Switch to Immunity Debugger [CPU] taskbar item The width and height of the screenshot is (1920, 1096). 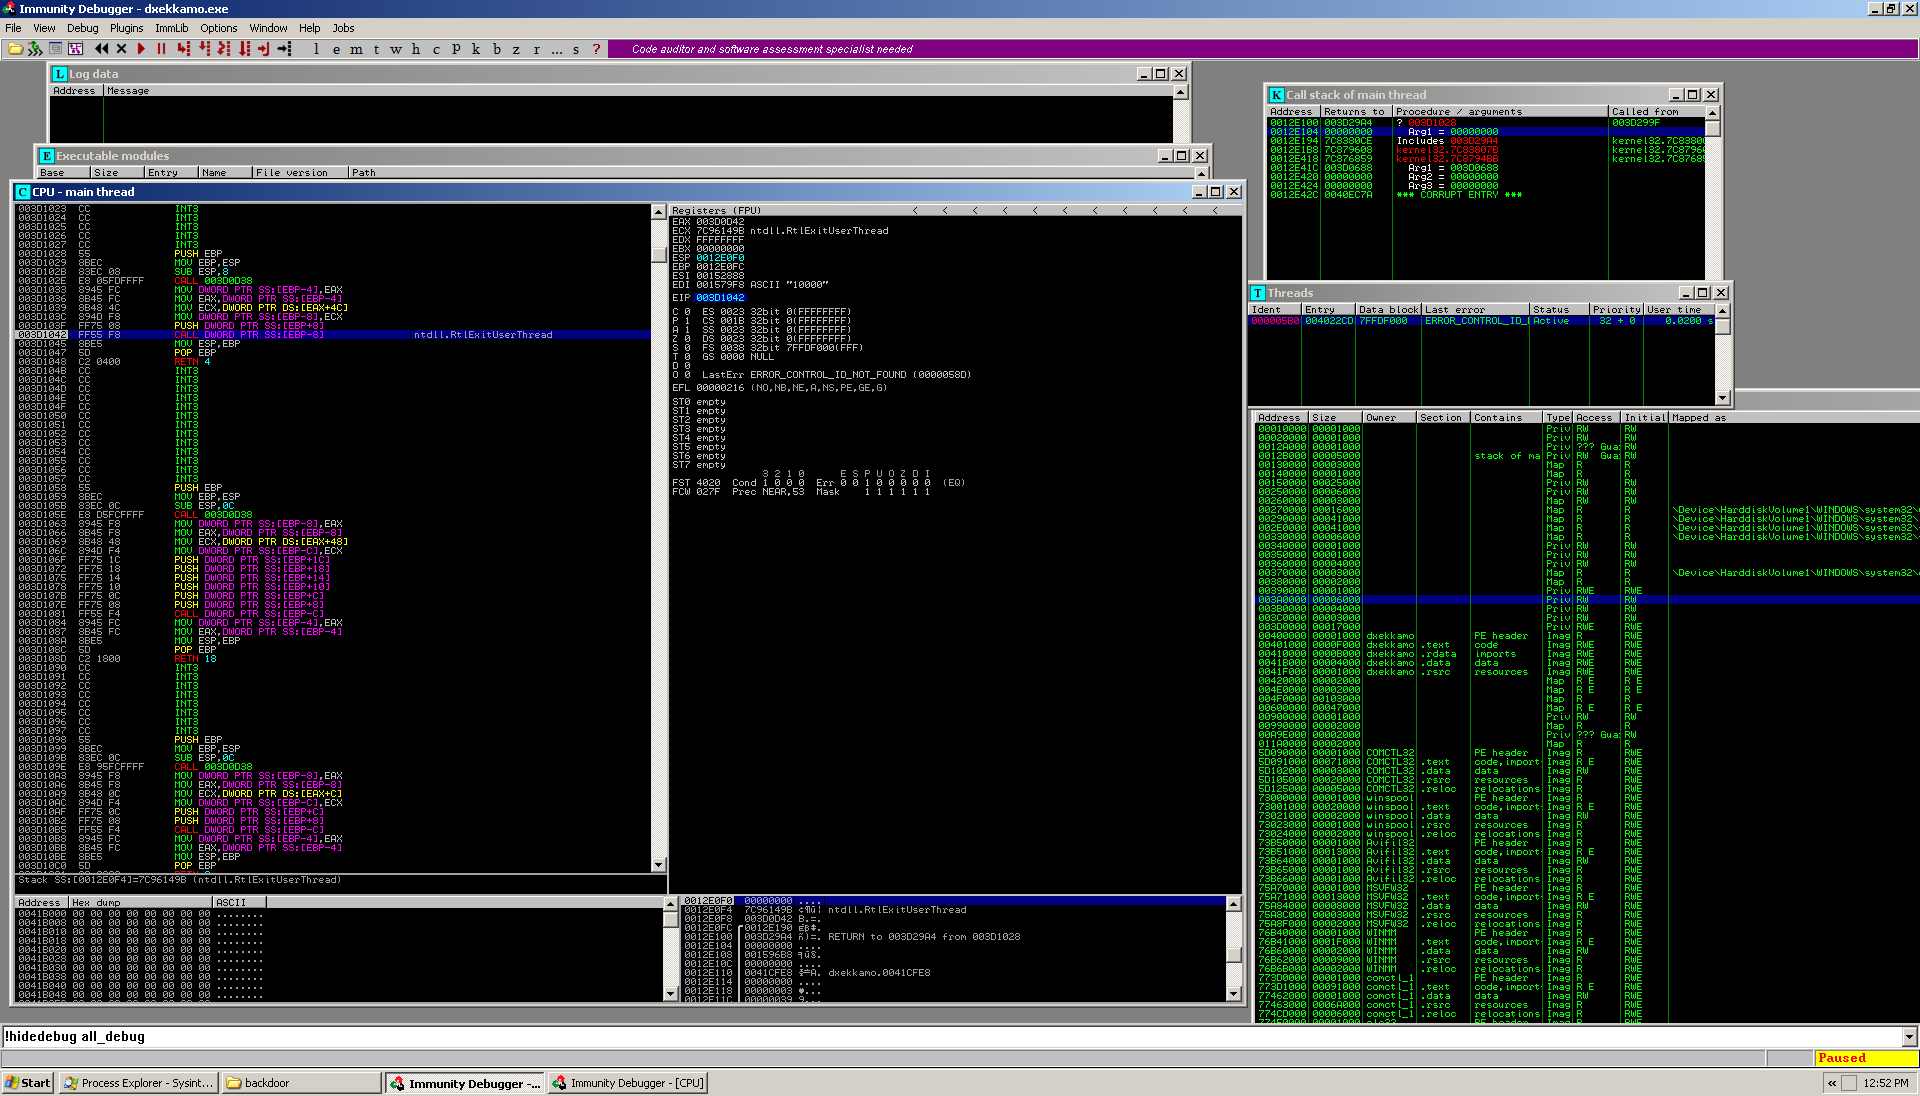click(x=627, y=1083)
